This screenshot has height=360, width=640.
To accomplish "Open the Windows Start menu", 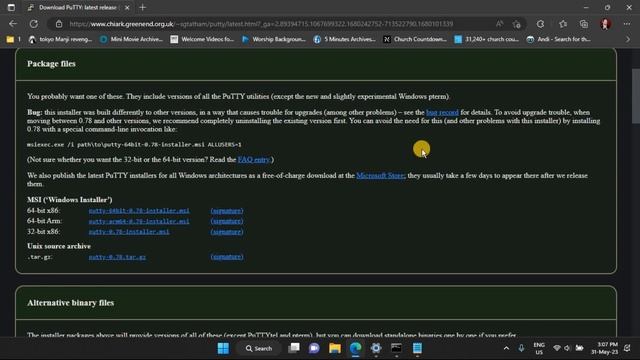I will click(x=223, y=348).
